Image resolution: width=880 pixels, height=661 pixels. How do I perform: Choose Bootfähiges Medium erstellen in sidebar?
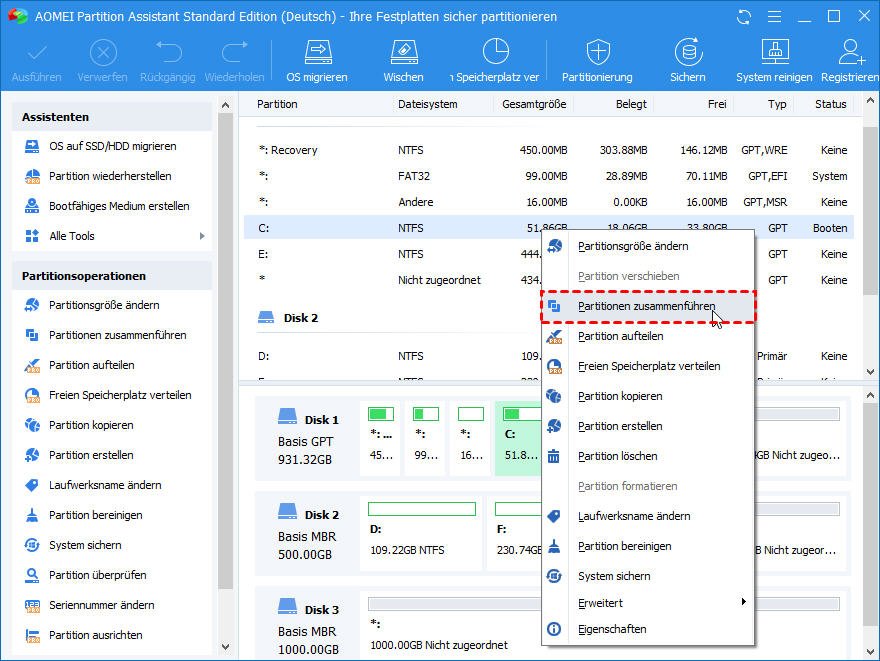119,206
